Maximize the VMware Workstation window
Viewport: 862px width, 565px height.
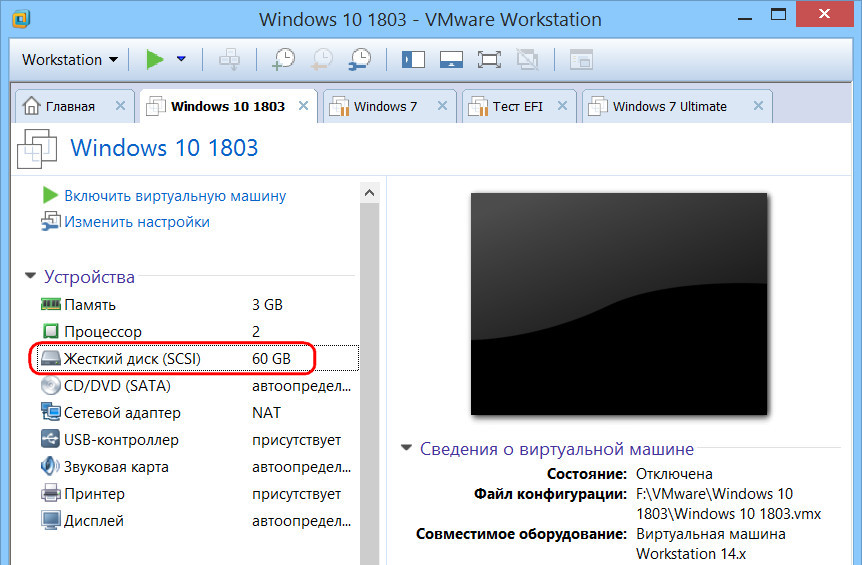778,14
